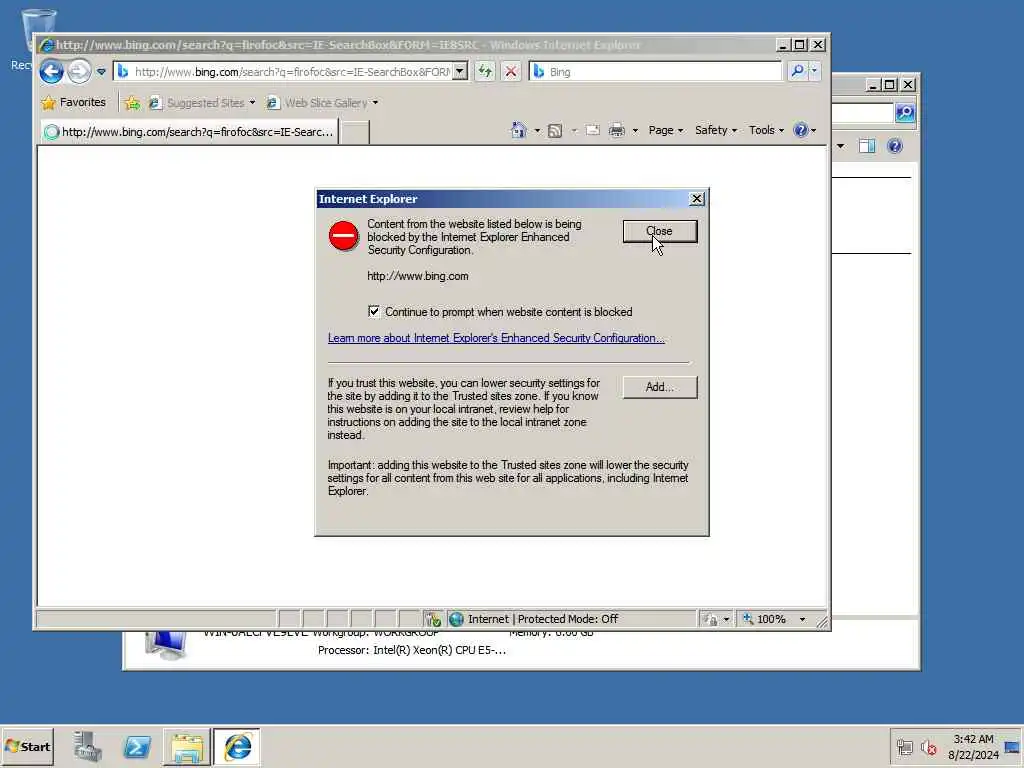The image size is (1024, 768).
Task: Open Suggested Sites link
Action: pos(196,103)
